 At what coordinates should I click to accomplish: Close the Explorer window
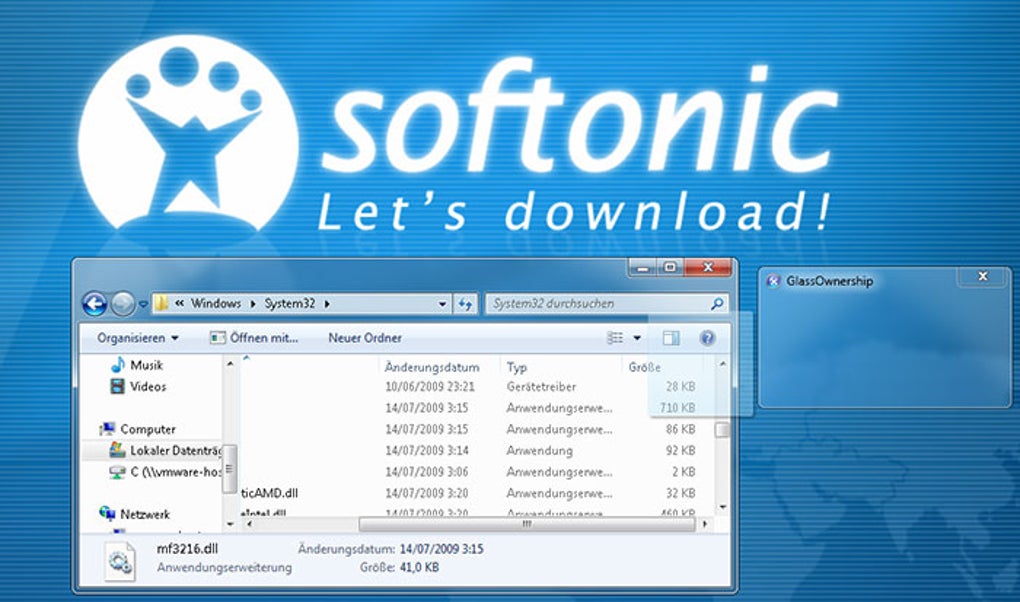[x=708, y=267]
